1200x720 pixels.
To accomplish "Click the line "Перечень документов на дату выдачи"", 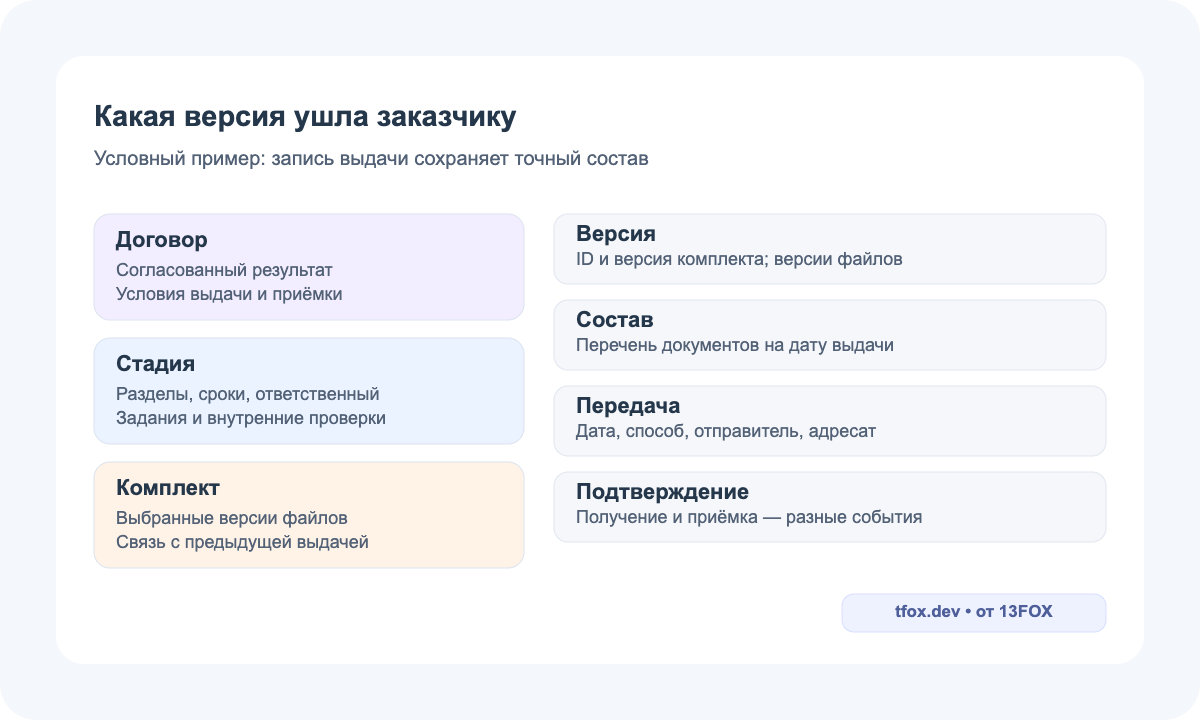I will (735, 345).
